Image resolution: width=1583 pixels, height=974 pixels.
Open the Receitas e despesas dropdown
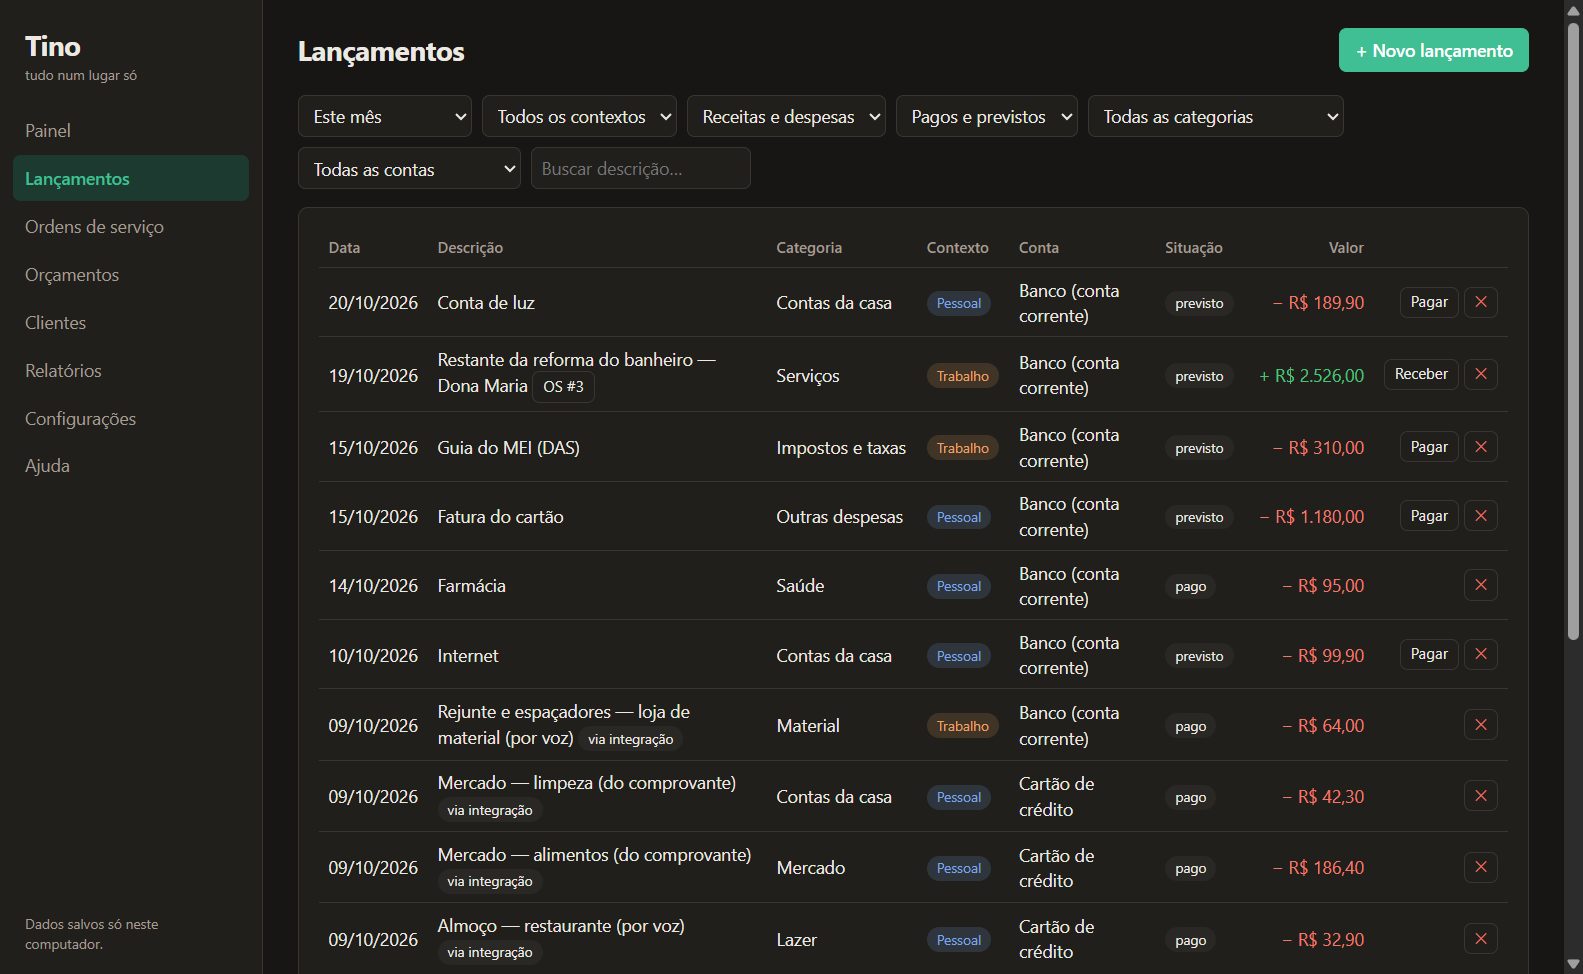pos(786,117)
